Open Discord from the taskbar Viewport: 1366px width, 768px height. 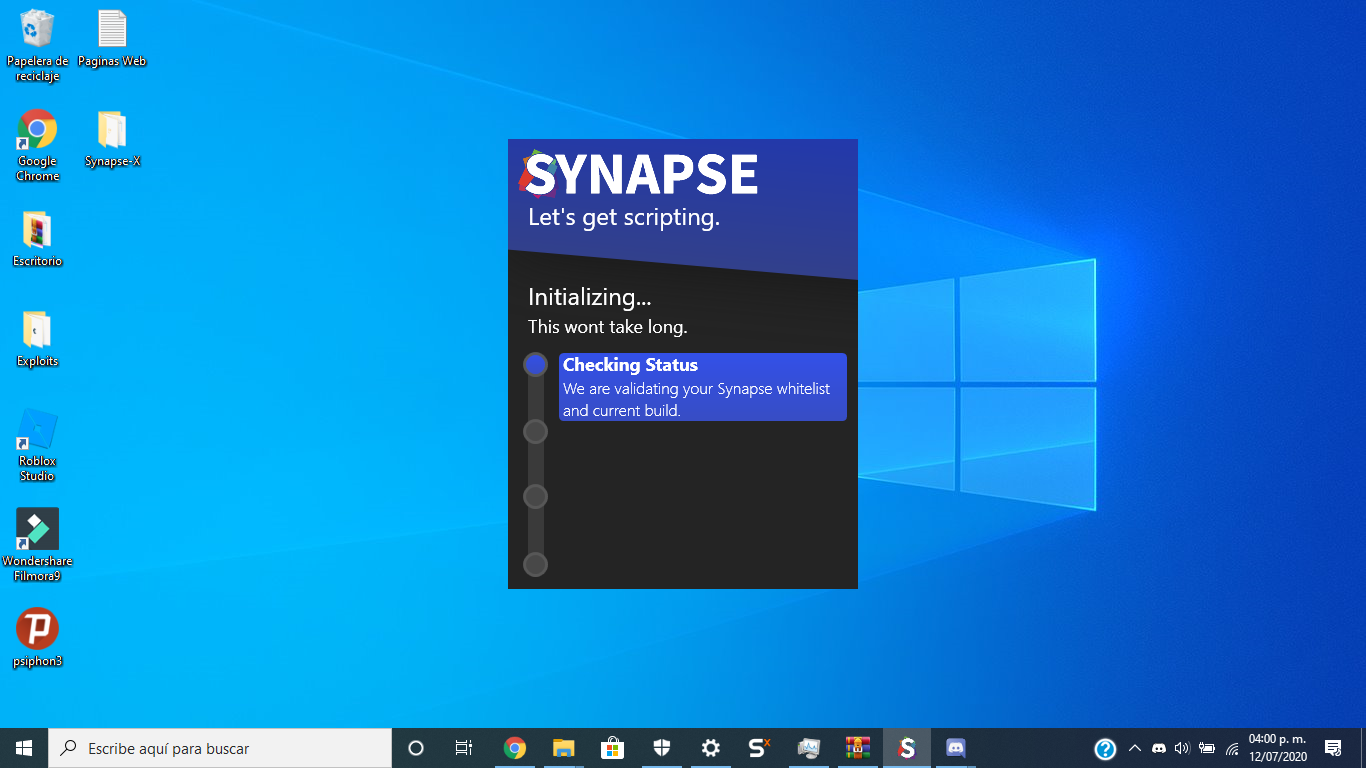[955, 748]
